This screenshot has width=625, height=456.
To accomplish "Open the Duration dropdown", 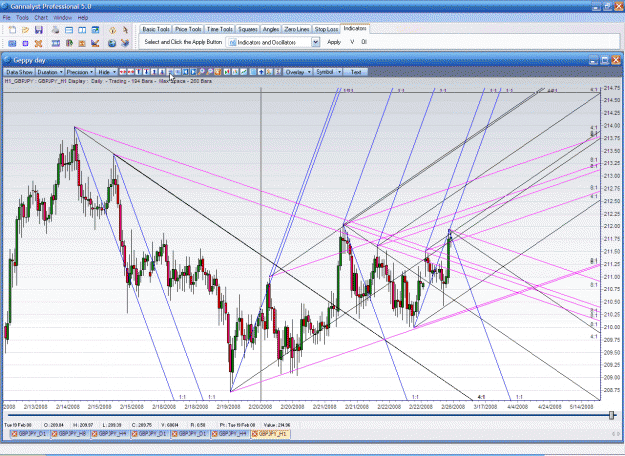I will coord(50,72).
